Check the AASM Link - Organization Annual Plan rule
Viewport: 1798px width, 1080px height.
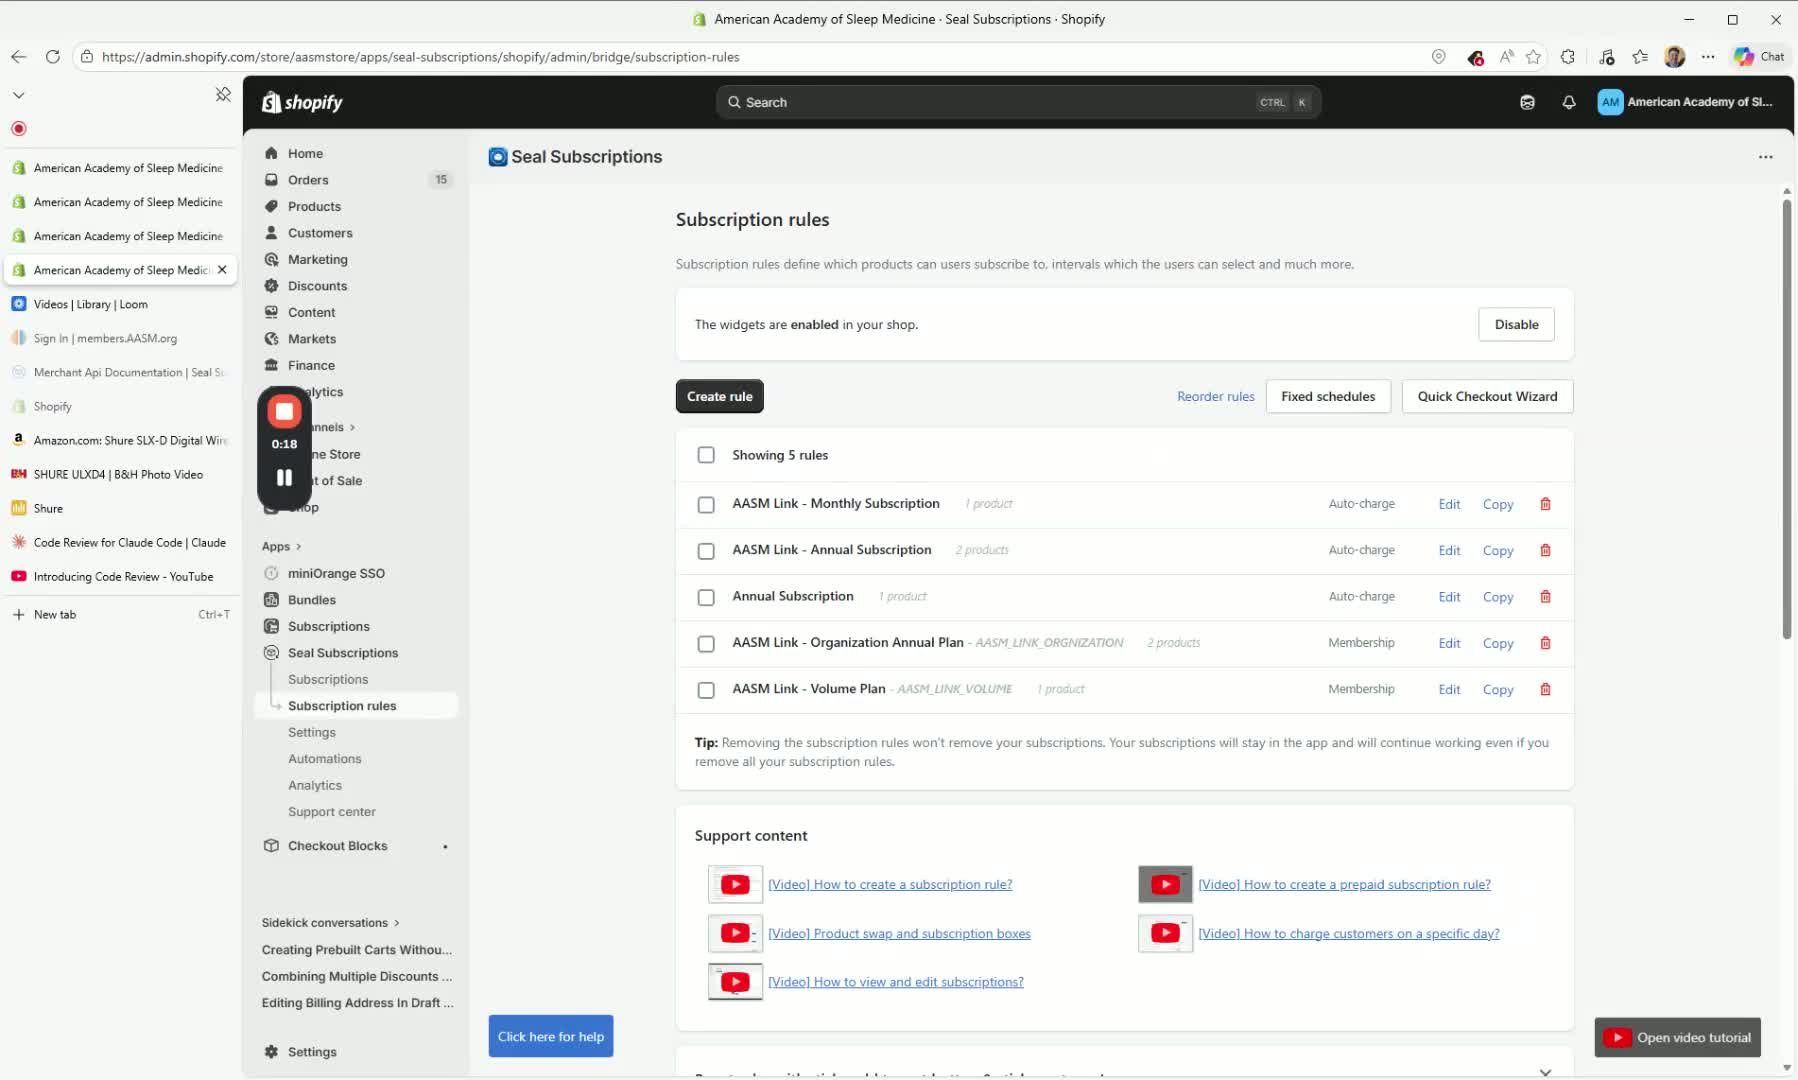[706, 643]
